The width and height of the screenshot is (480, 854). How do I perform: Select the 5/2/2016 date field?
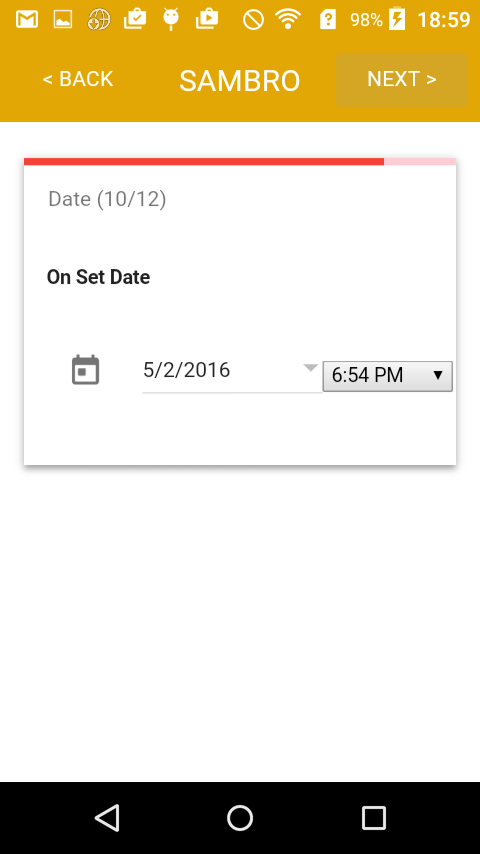click(232, 371)
